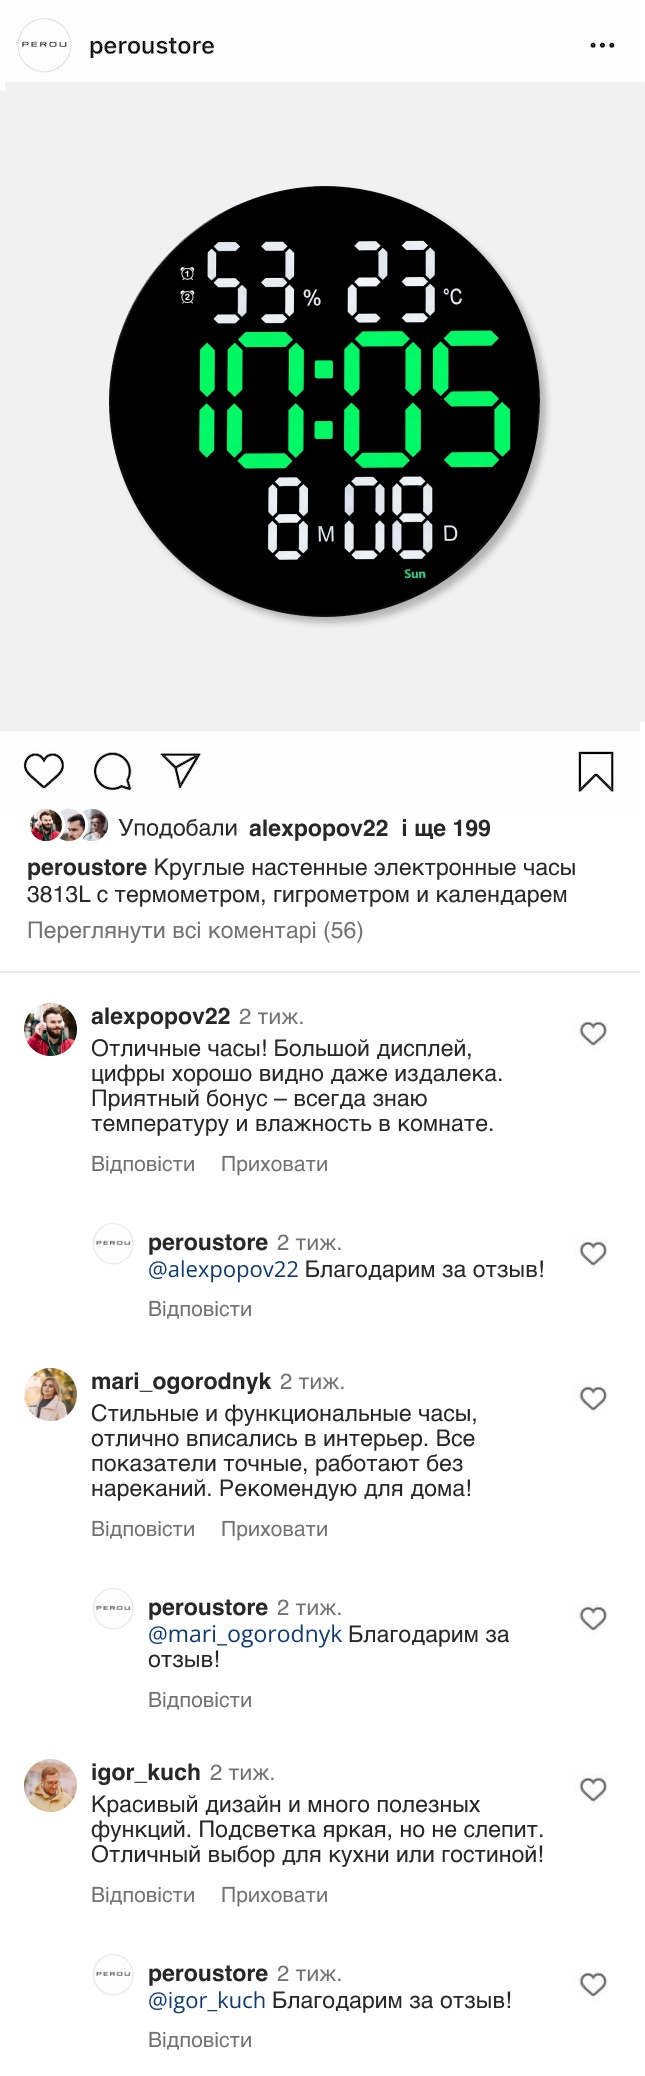The width and height of the screenshot is (645, 2076).
Task: Hide mari_ogorodnyk's comment
Action: point(274,1529)
